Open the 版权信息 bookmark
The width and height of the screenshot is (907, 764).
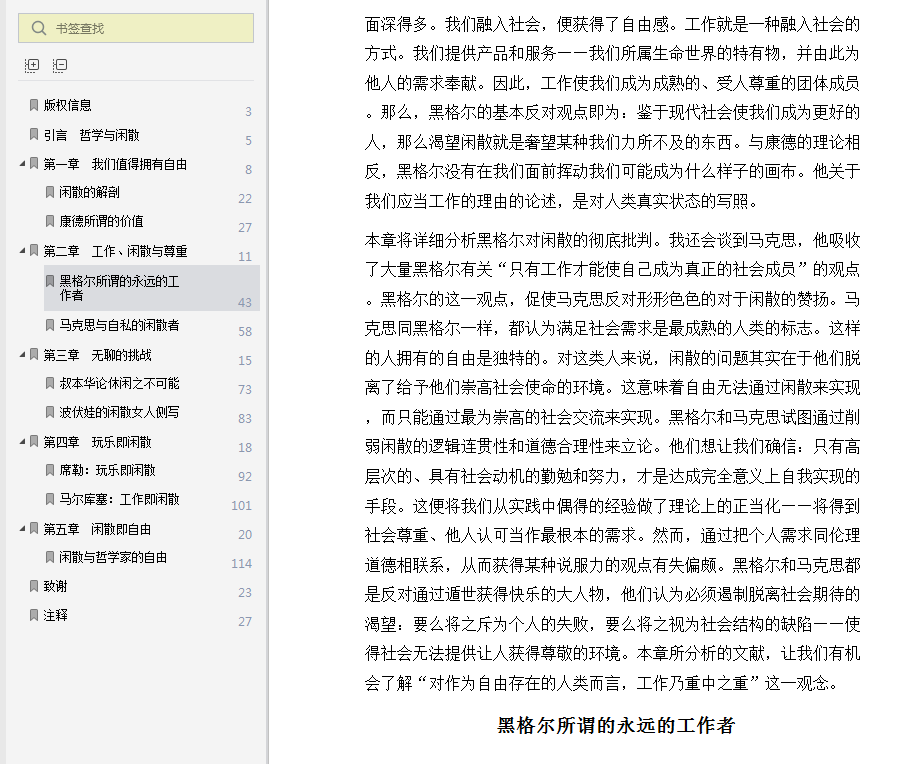click(x=67, y=105)
